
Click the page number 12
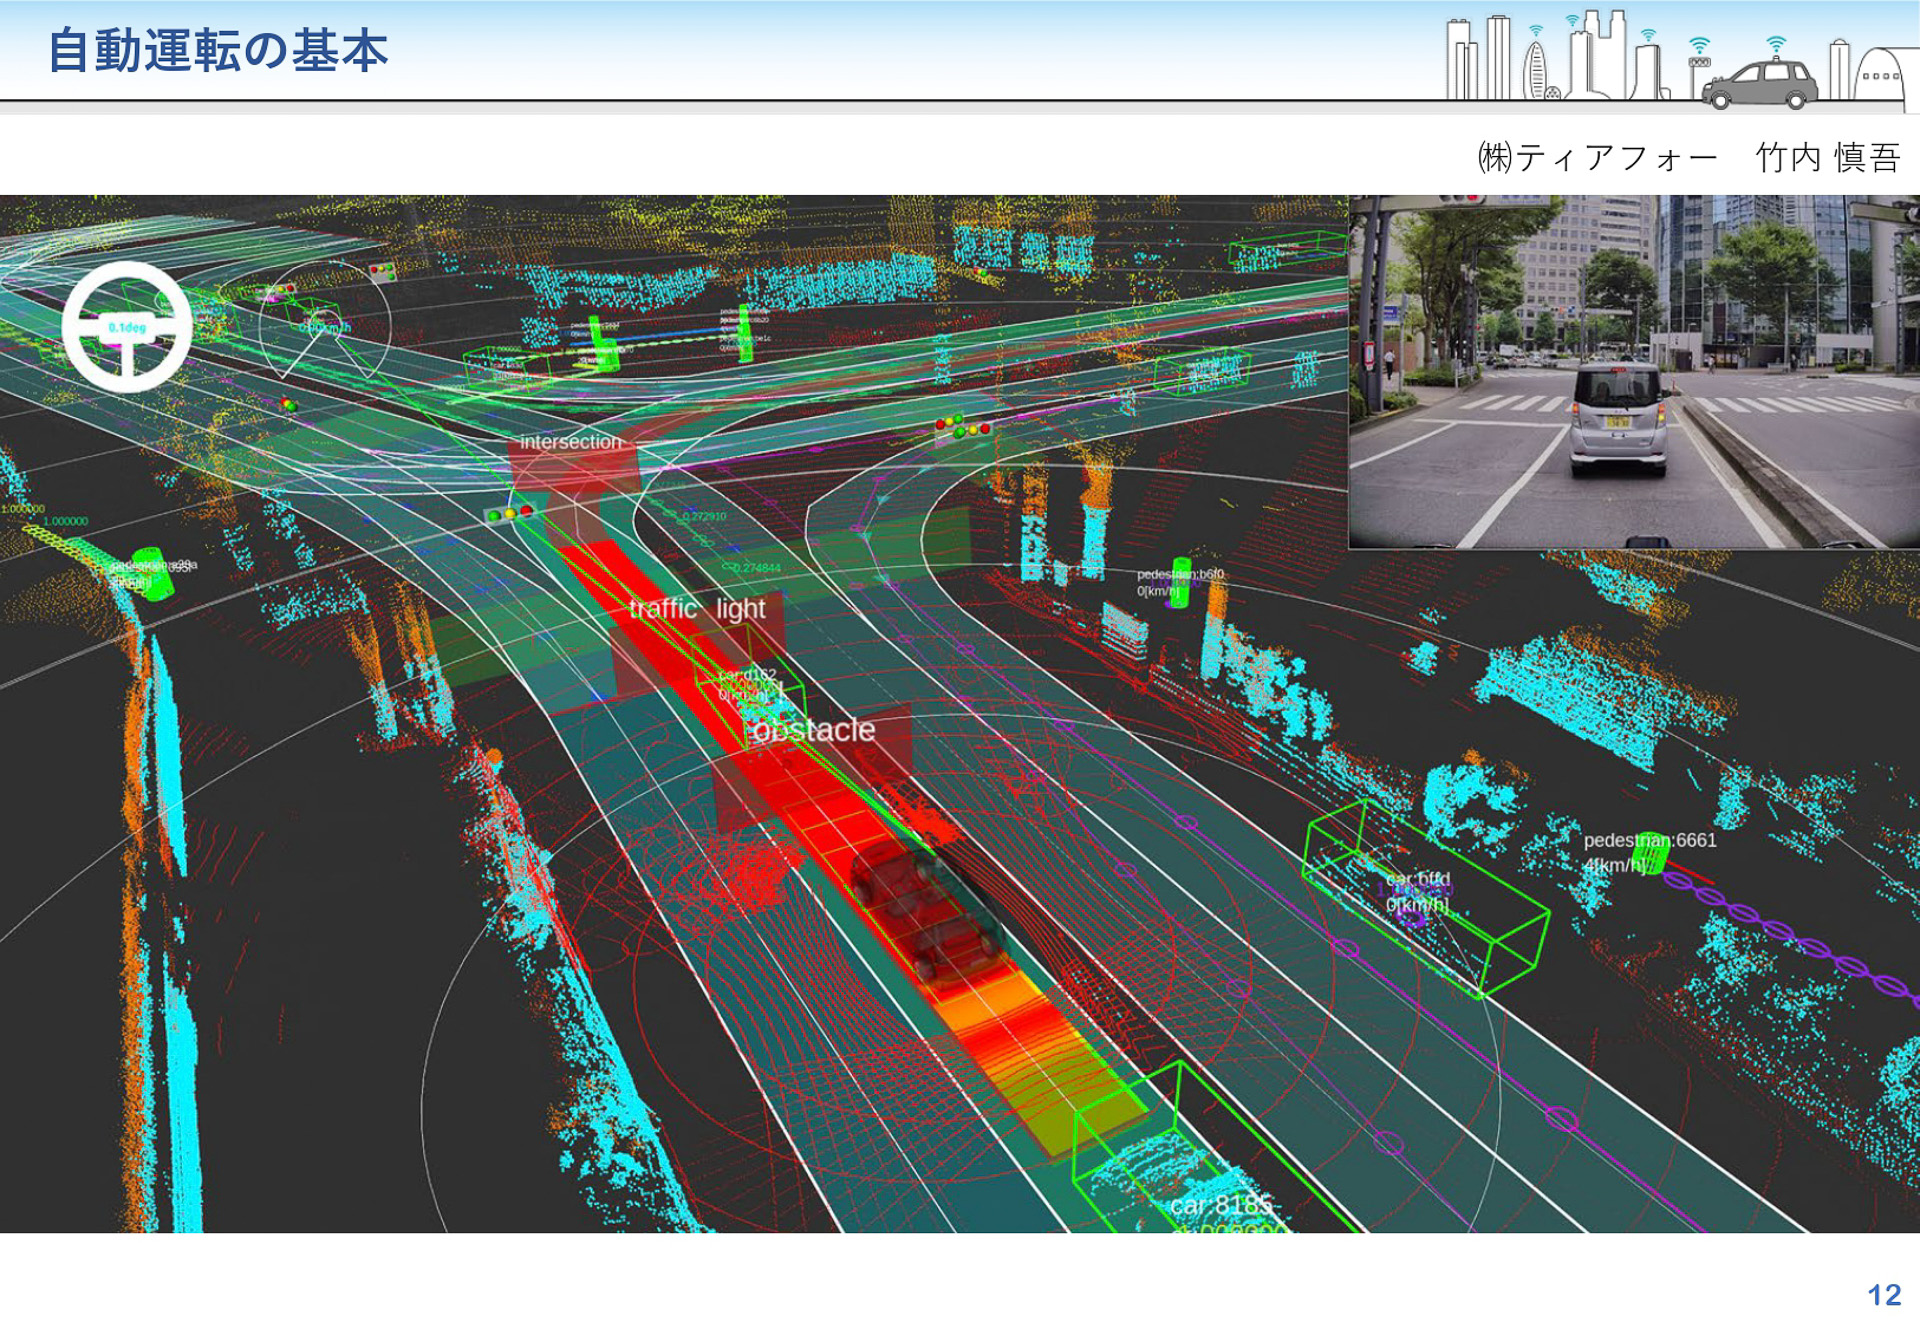click(1883, 1295)
